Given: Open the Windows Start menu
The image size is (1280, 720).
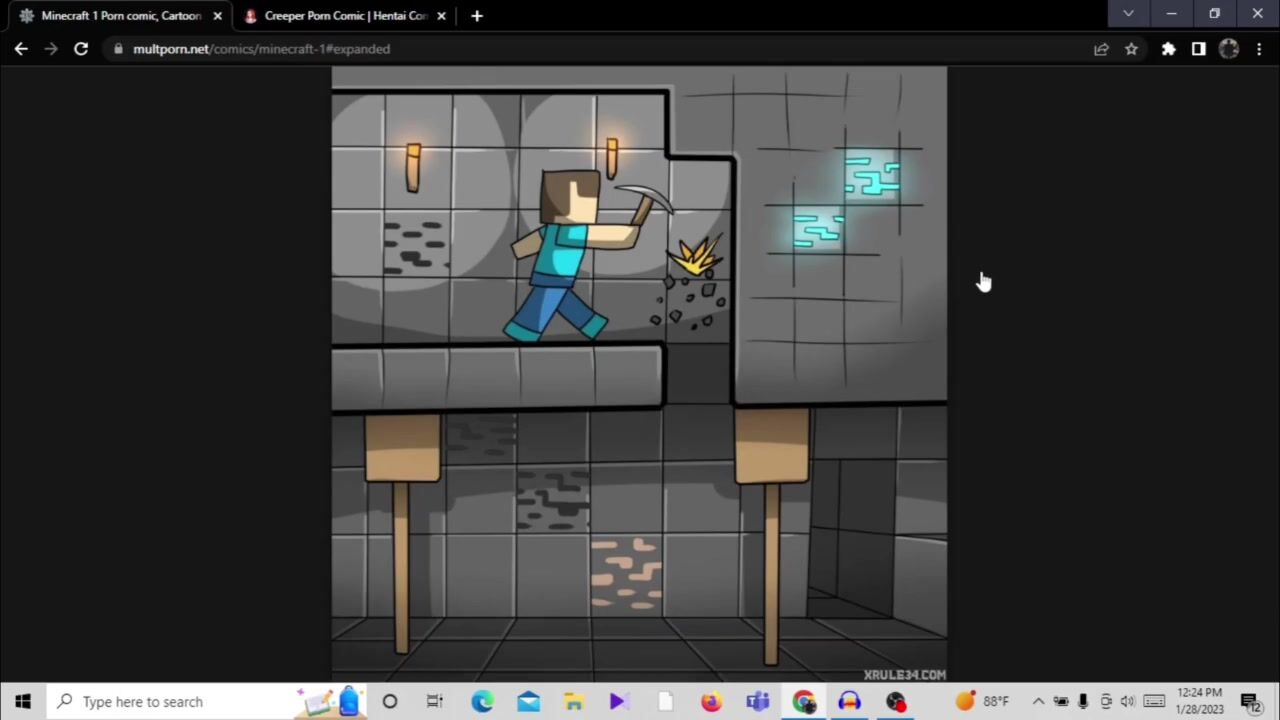Looking at the screenshot, I should point(22,701).
